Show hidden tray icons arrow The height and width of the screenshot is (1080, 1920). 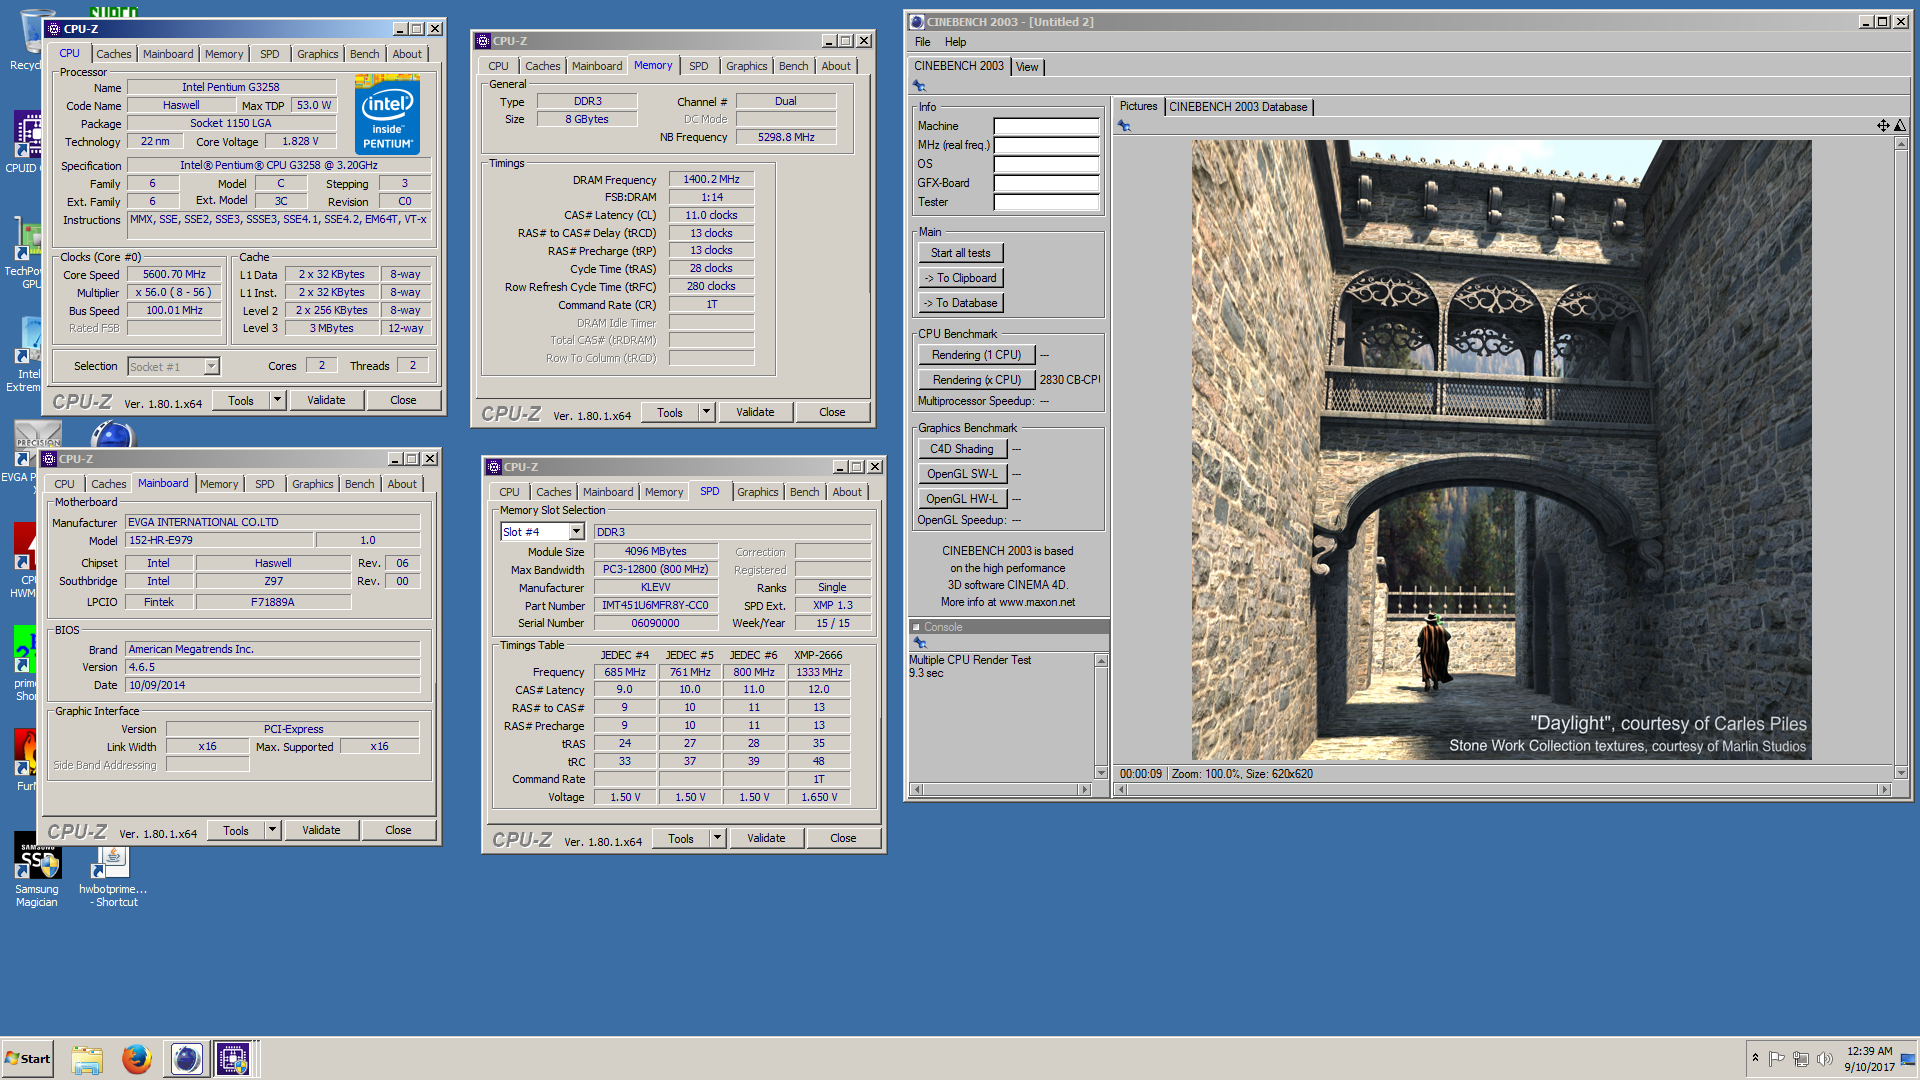[1755, 1058]
